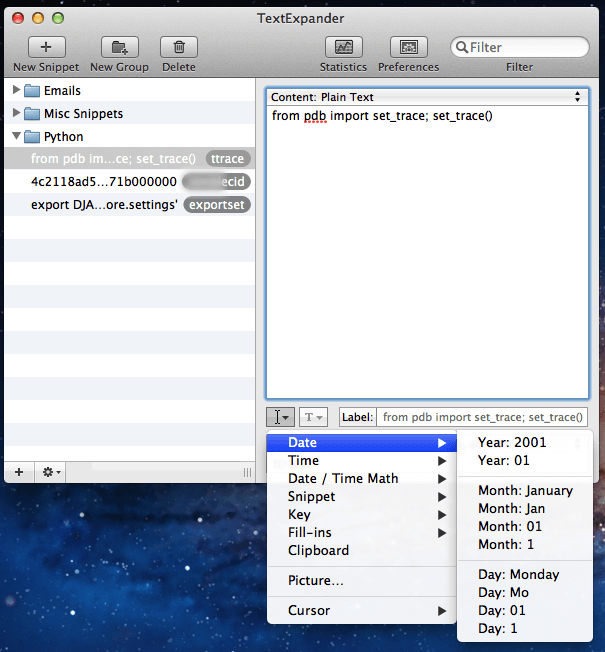Click the Delete trash icon
Screen dimensions: 605x652
point(179,47)
